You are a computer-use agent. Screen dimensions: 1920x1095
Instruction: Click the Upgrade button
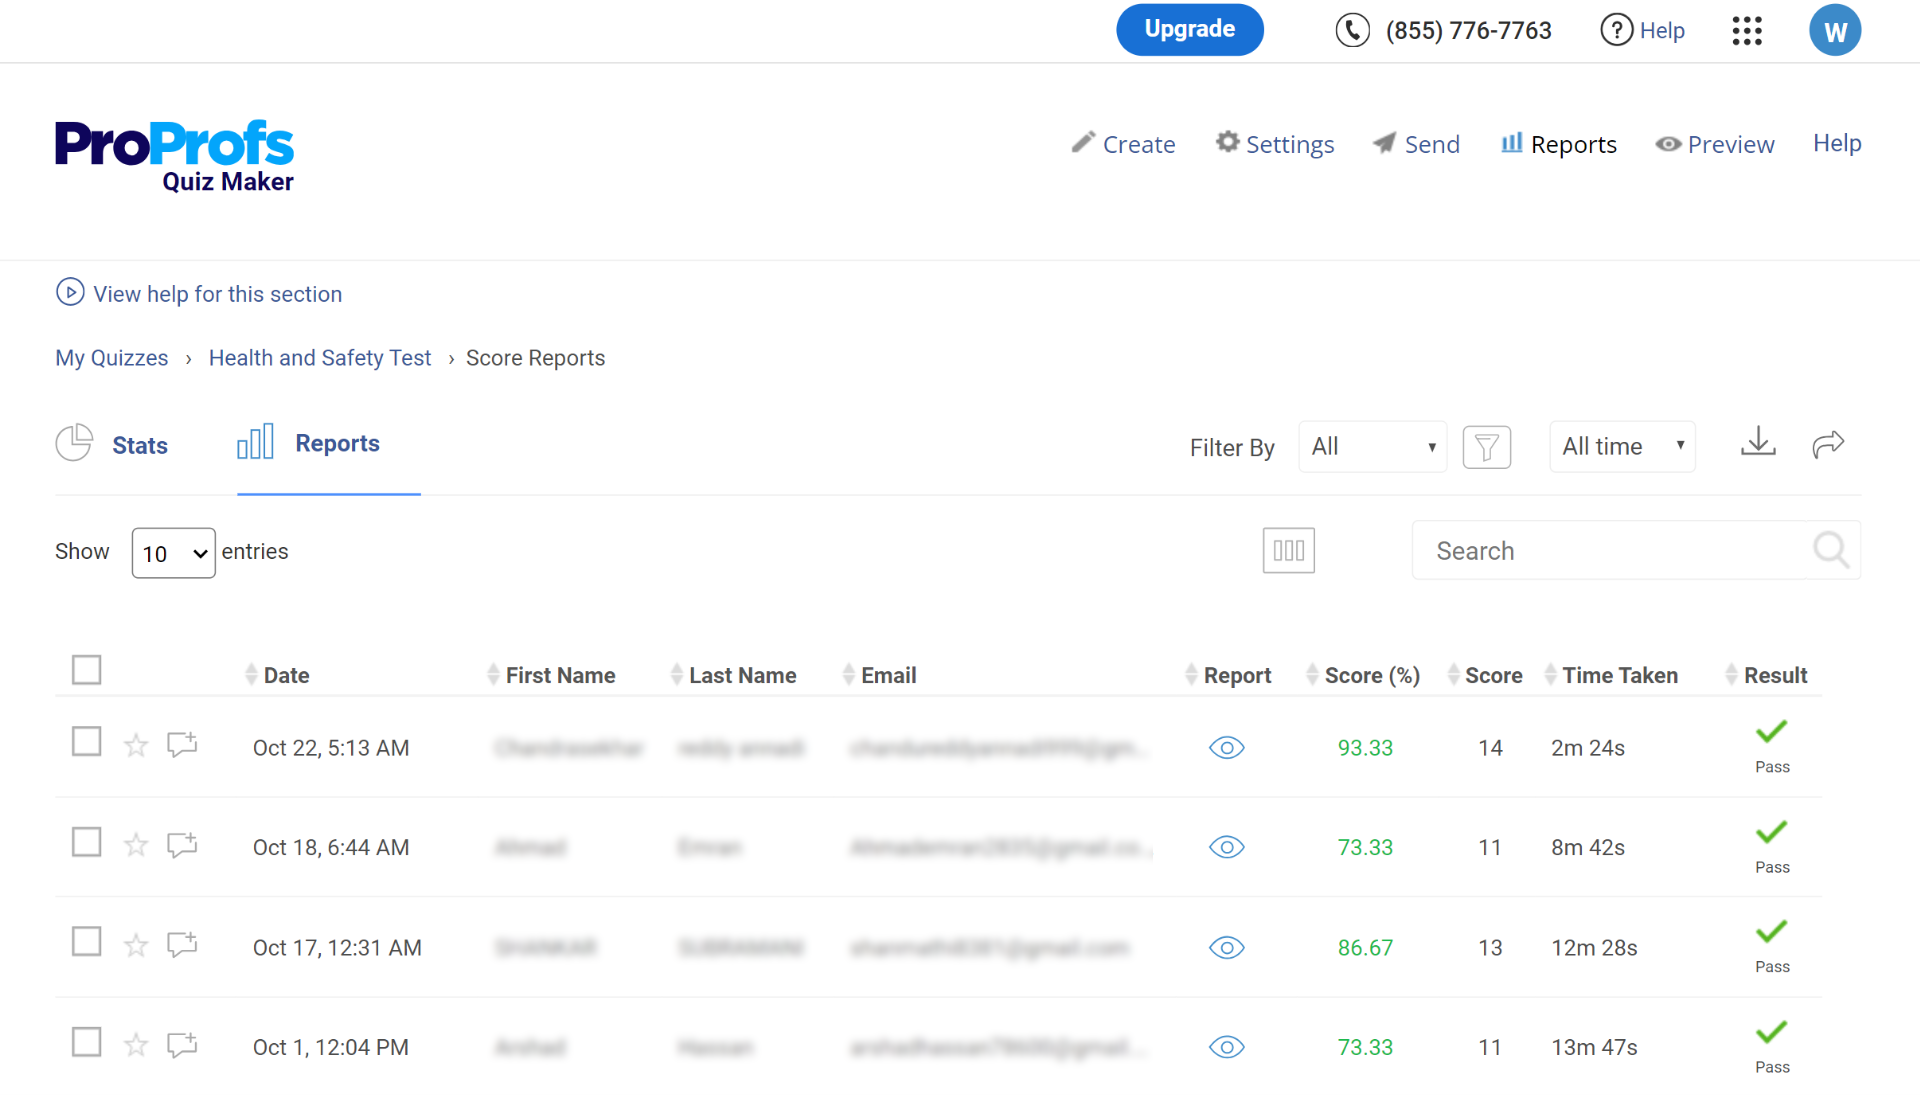pos(1188,28)
